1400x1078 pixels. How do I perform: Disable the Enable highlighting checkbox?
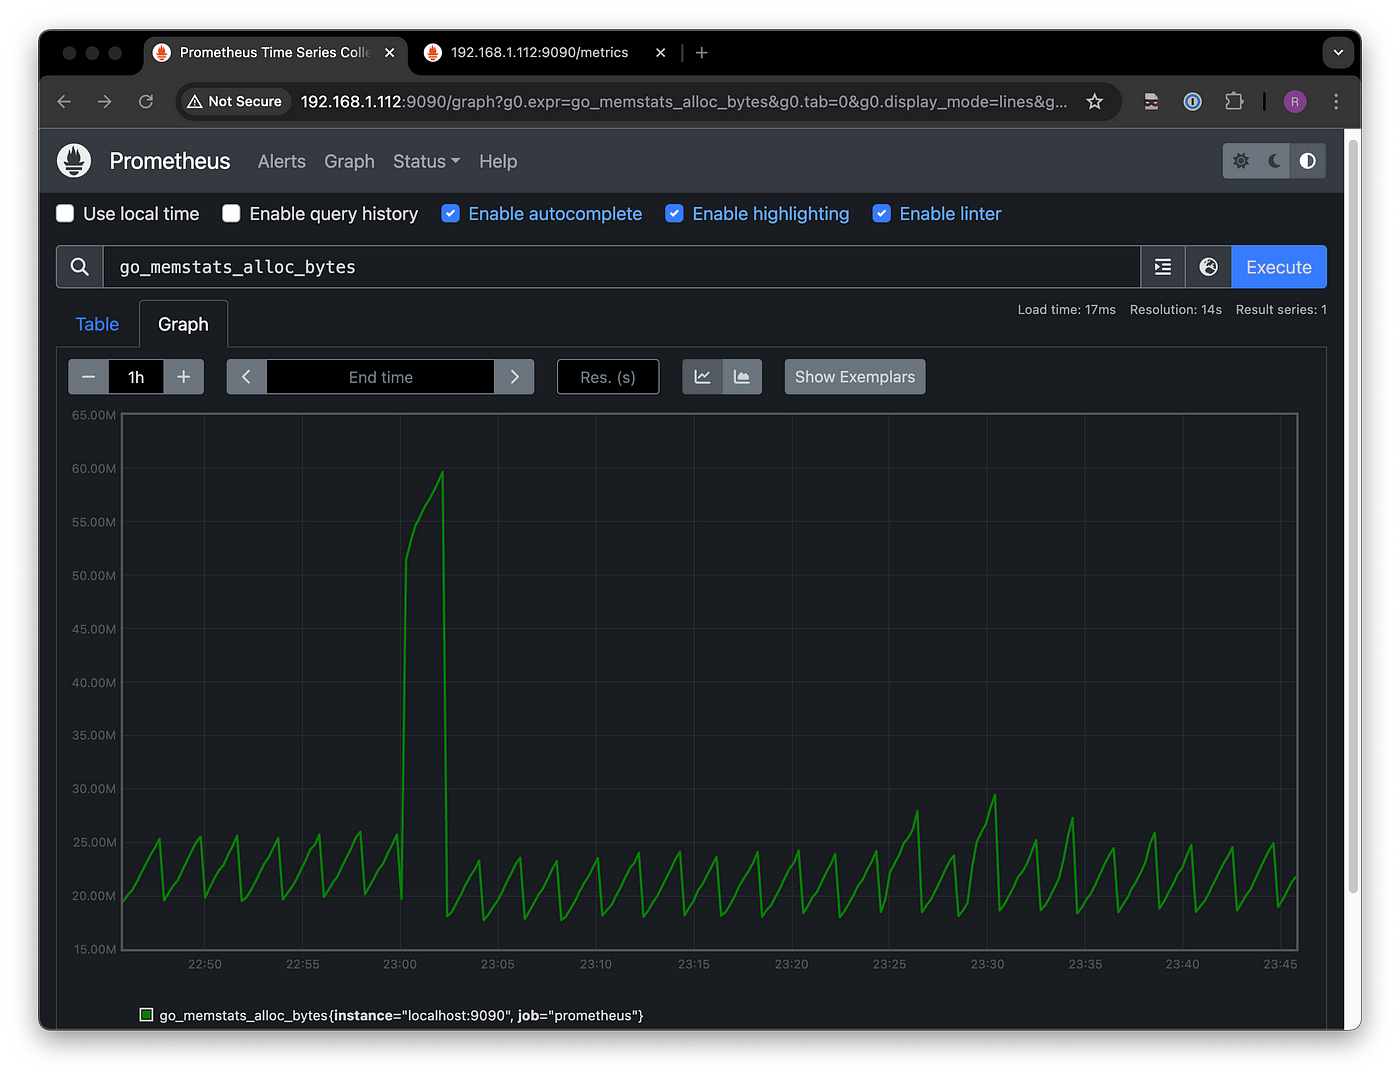tap(675, 214)
